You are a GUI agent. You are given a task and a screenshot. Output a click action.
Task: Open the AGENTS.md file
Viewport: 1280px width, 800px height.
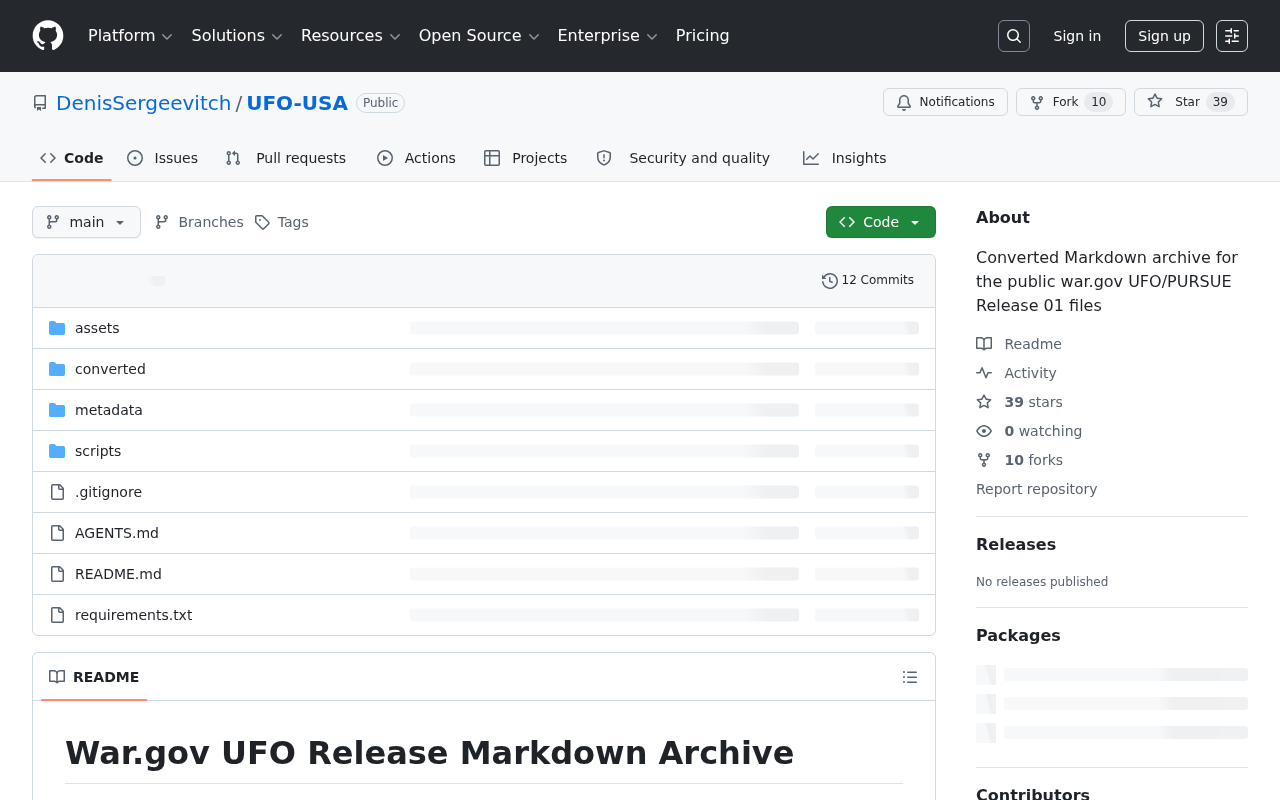(117, 533)
